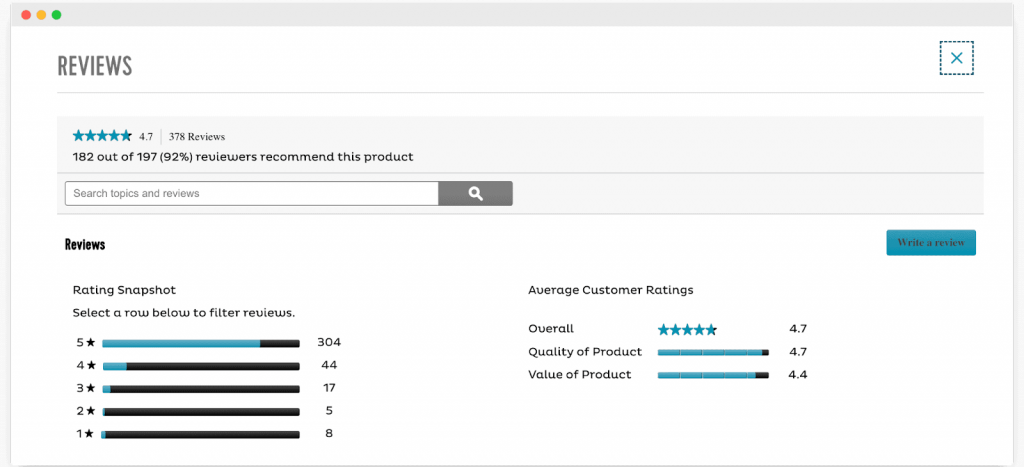
Task: Click the green maximize window dot
Action: click(x=56, y=14)
